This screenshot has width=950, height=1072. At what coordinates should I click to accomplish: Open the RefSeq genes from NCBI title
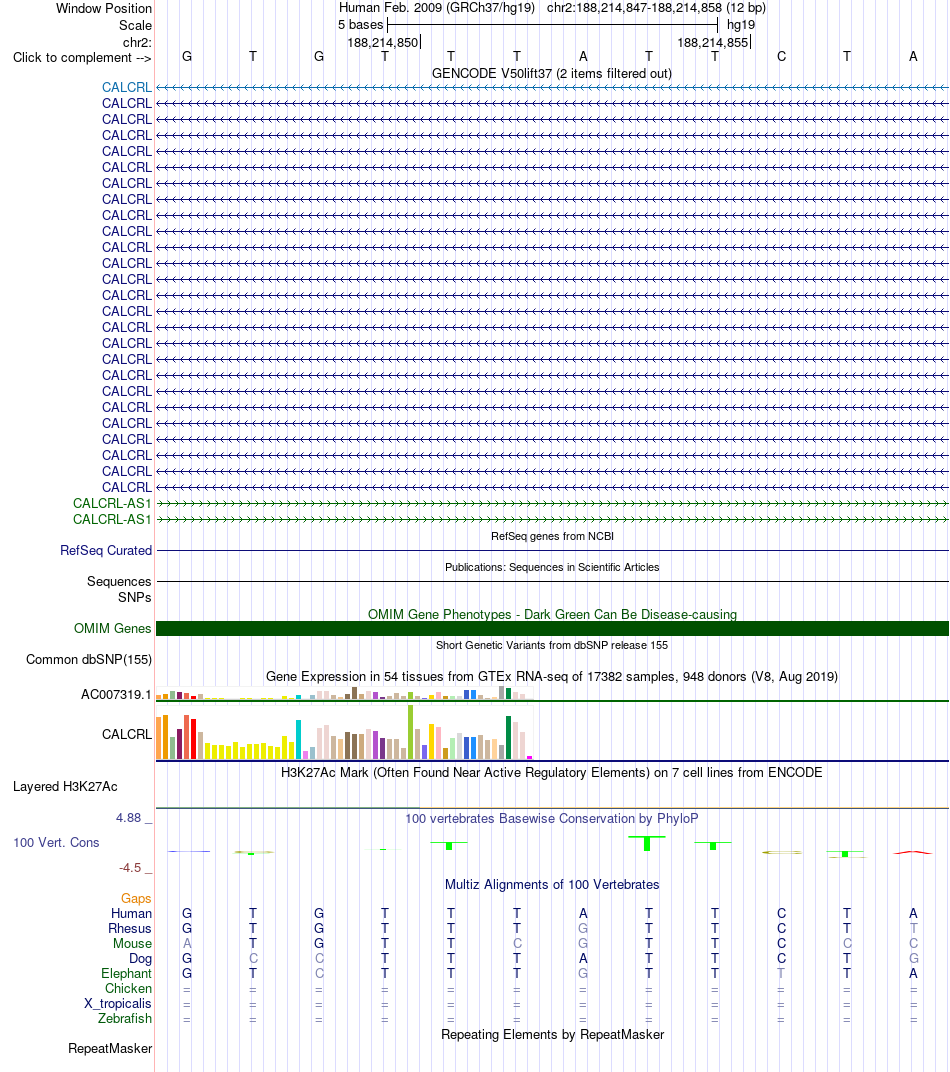552,536
